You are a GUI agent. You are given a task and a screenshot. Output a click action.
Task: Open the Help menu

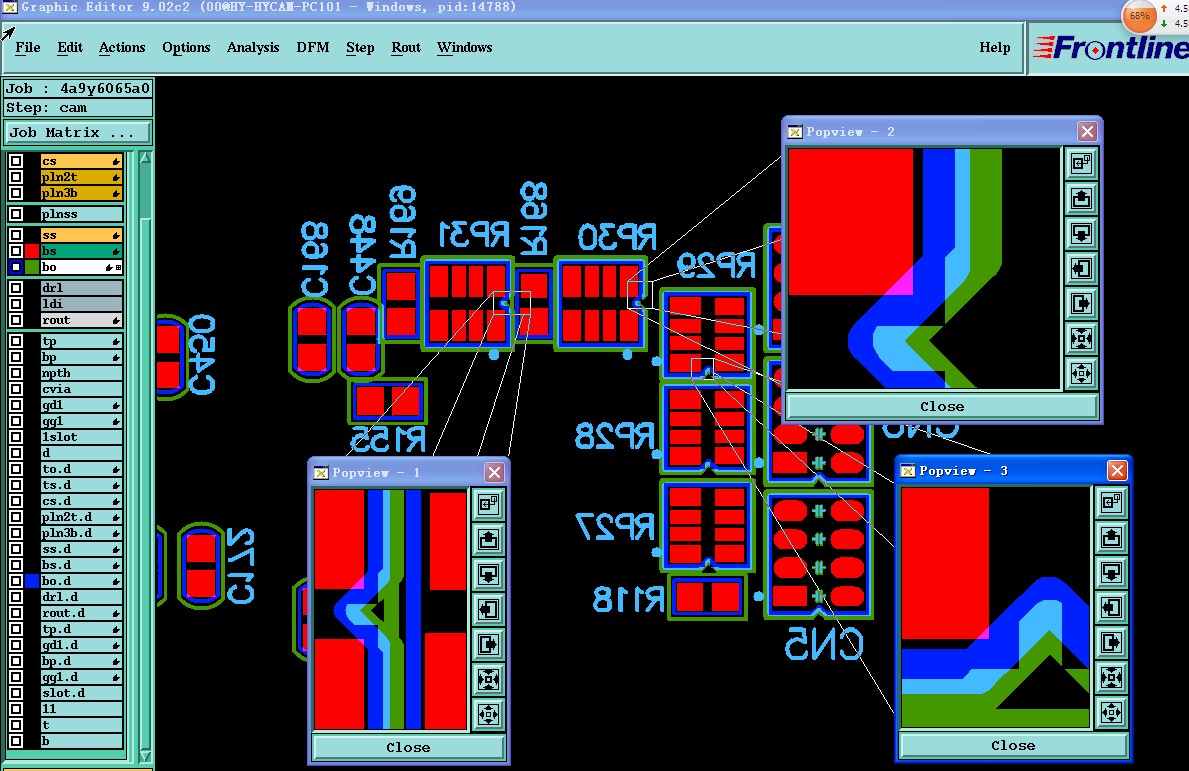[x=995, y=47]
